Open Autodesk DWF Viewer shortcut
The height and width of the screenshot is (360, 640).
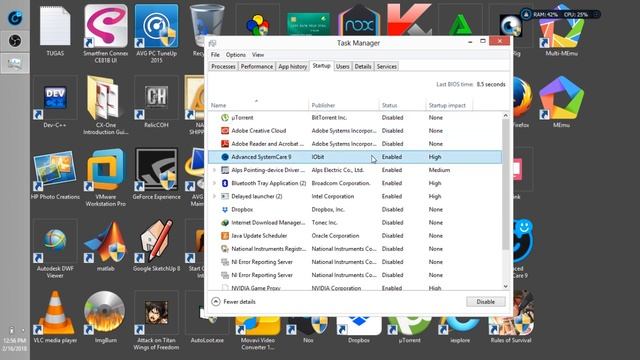coord(55,249)
